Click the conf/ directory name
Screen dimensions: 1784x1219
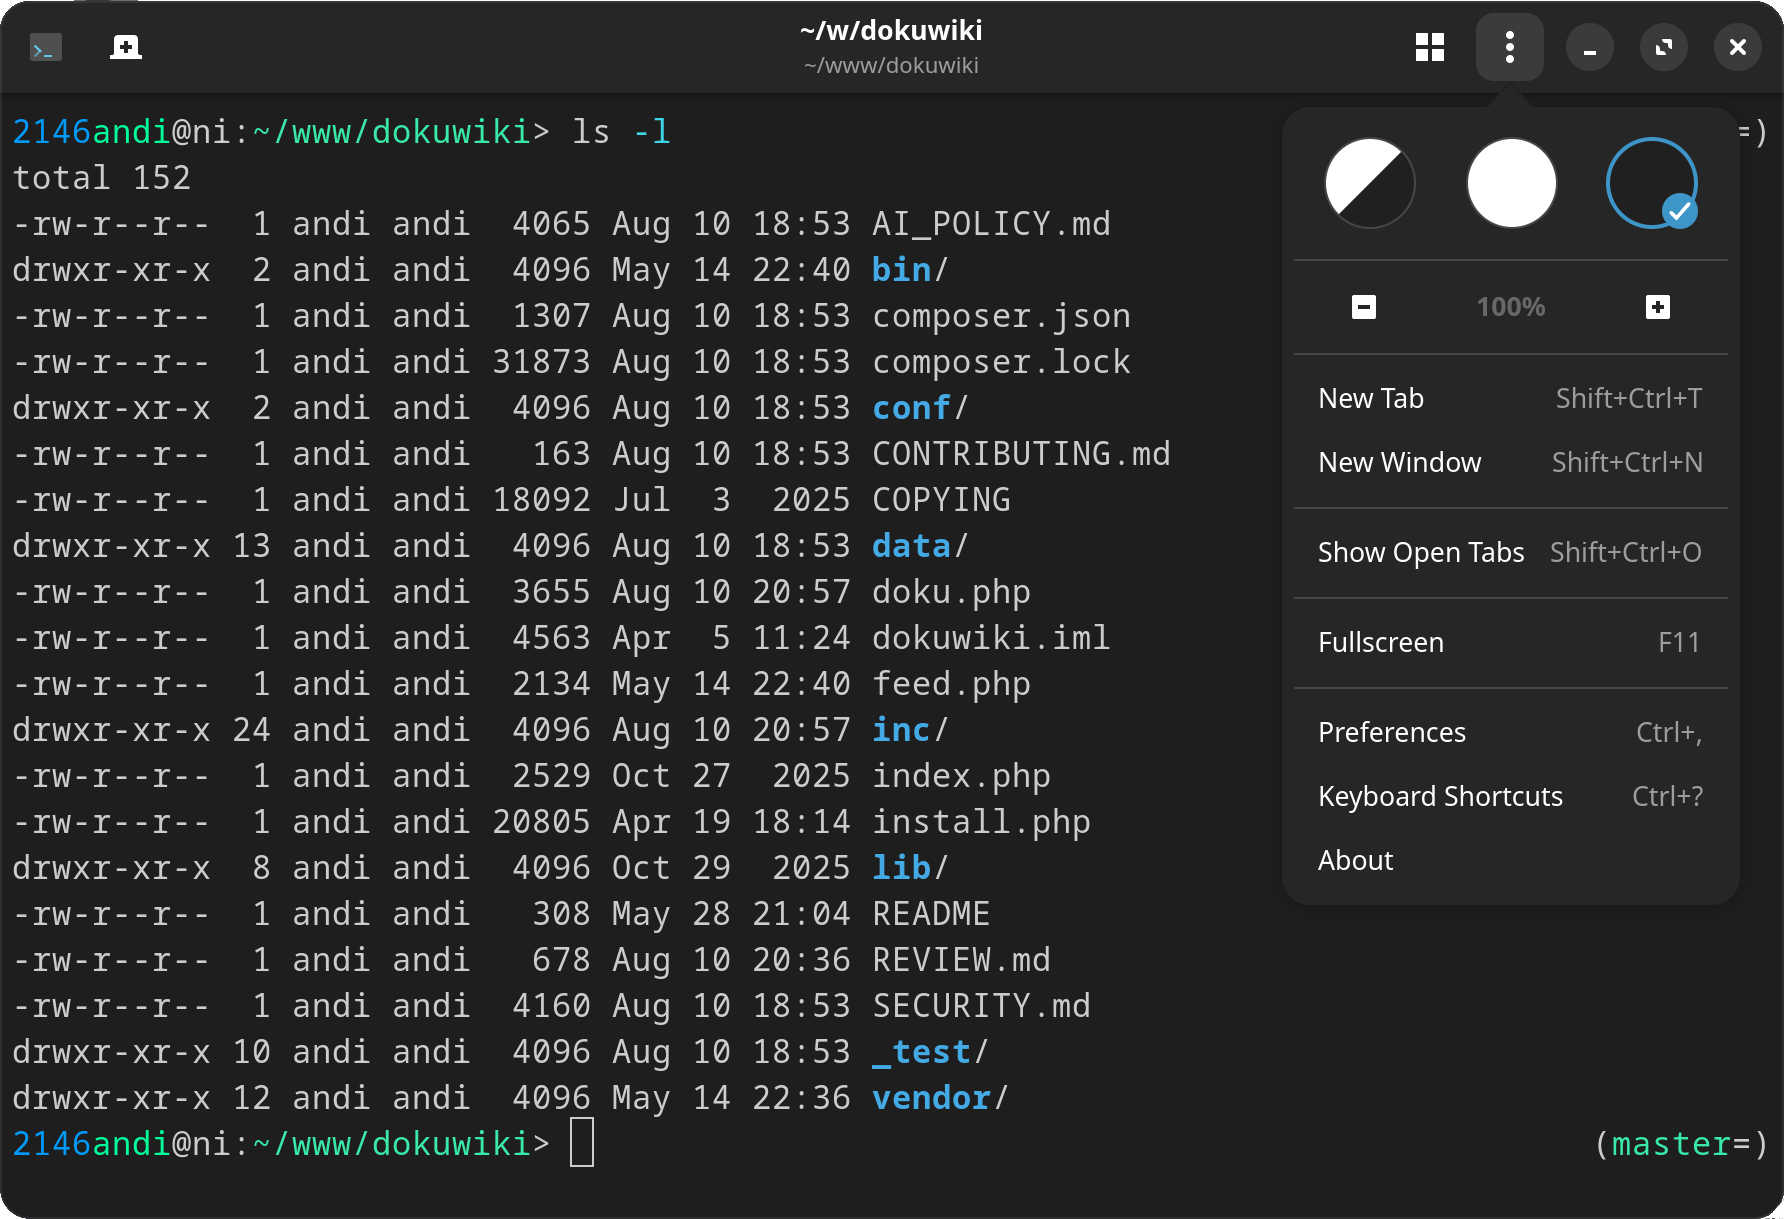[921, 408]
